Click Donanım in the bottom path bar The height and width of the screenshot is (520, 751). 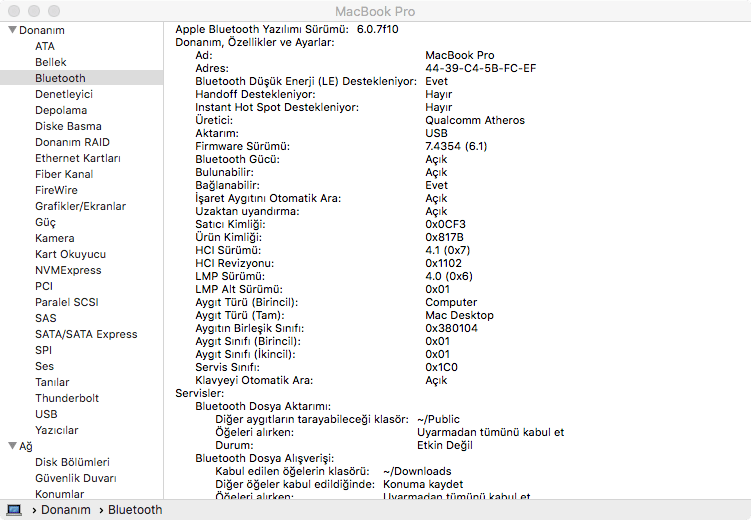point(66,510)
